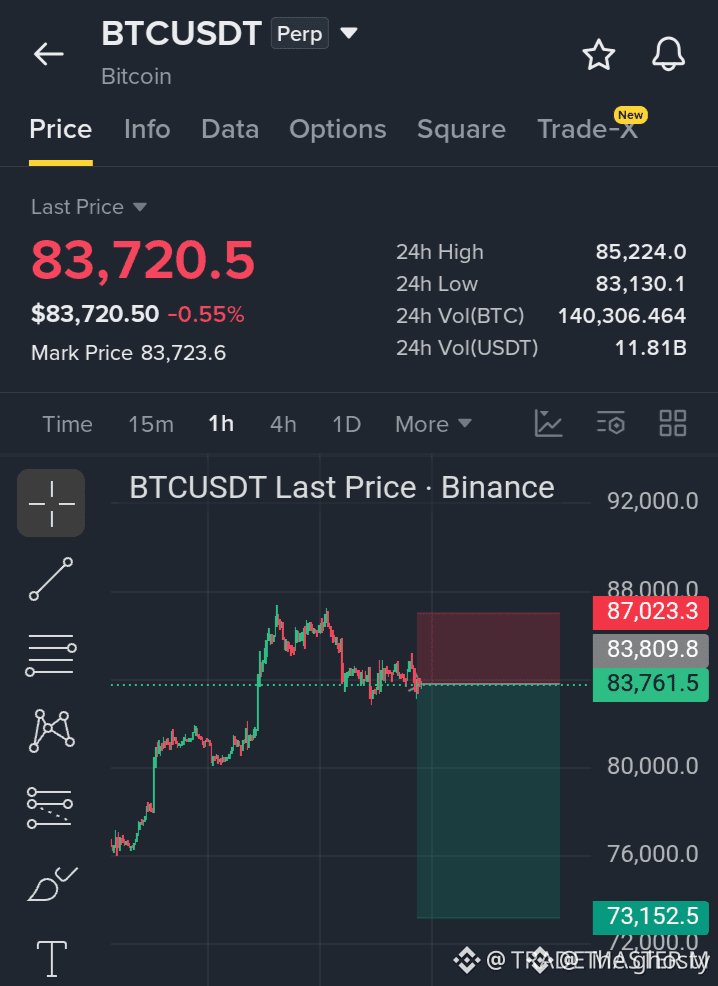Expand the BTCUSDT Perp pair dropdown

(x=349, y=33)
